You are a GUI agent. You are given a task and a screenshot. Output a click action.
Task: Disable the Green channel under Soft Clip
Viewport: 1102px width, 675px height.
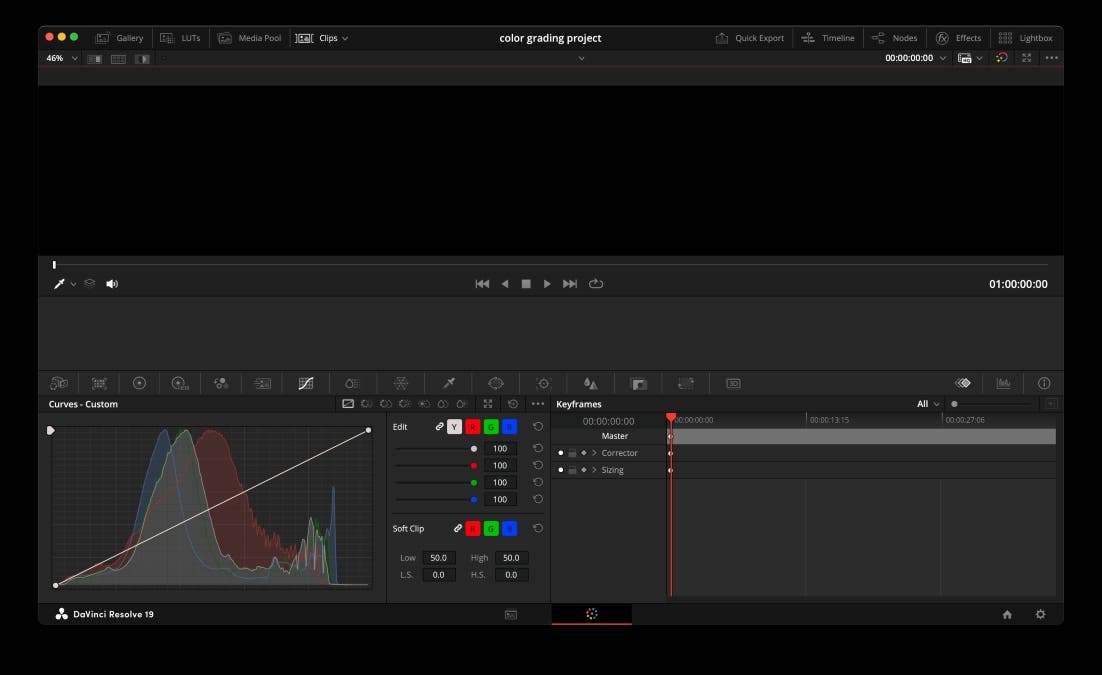pyautogui.click(x=490, y=528)
